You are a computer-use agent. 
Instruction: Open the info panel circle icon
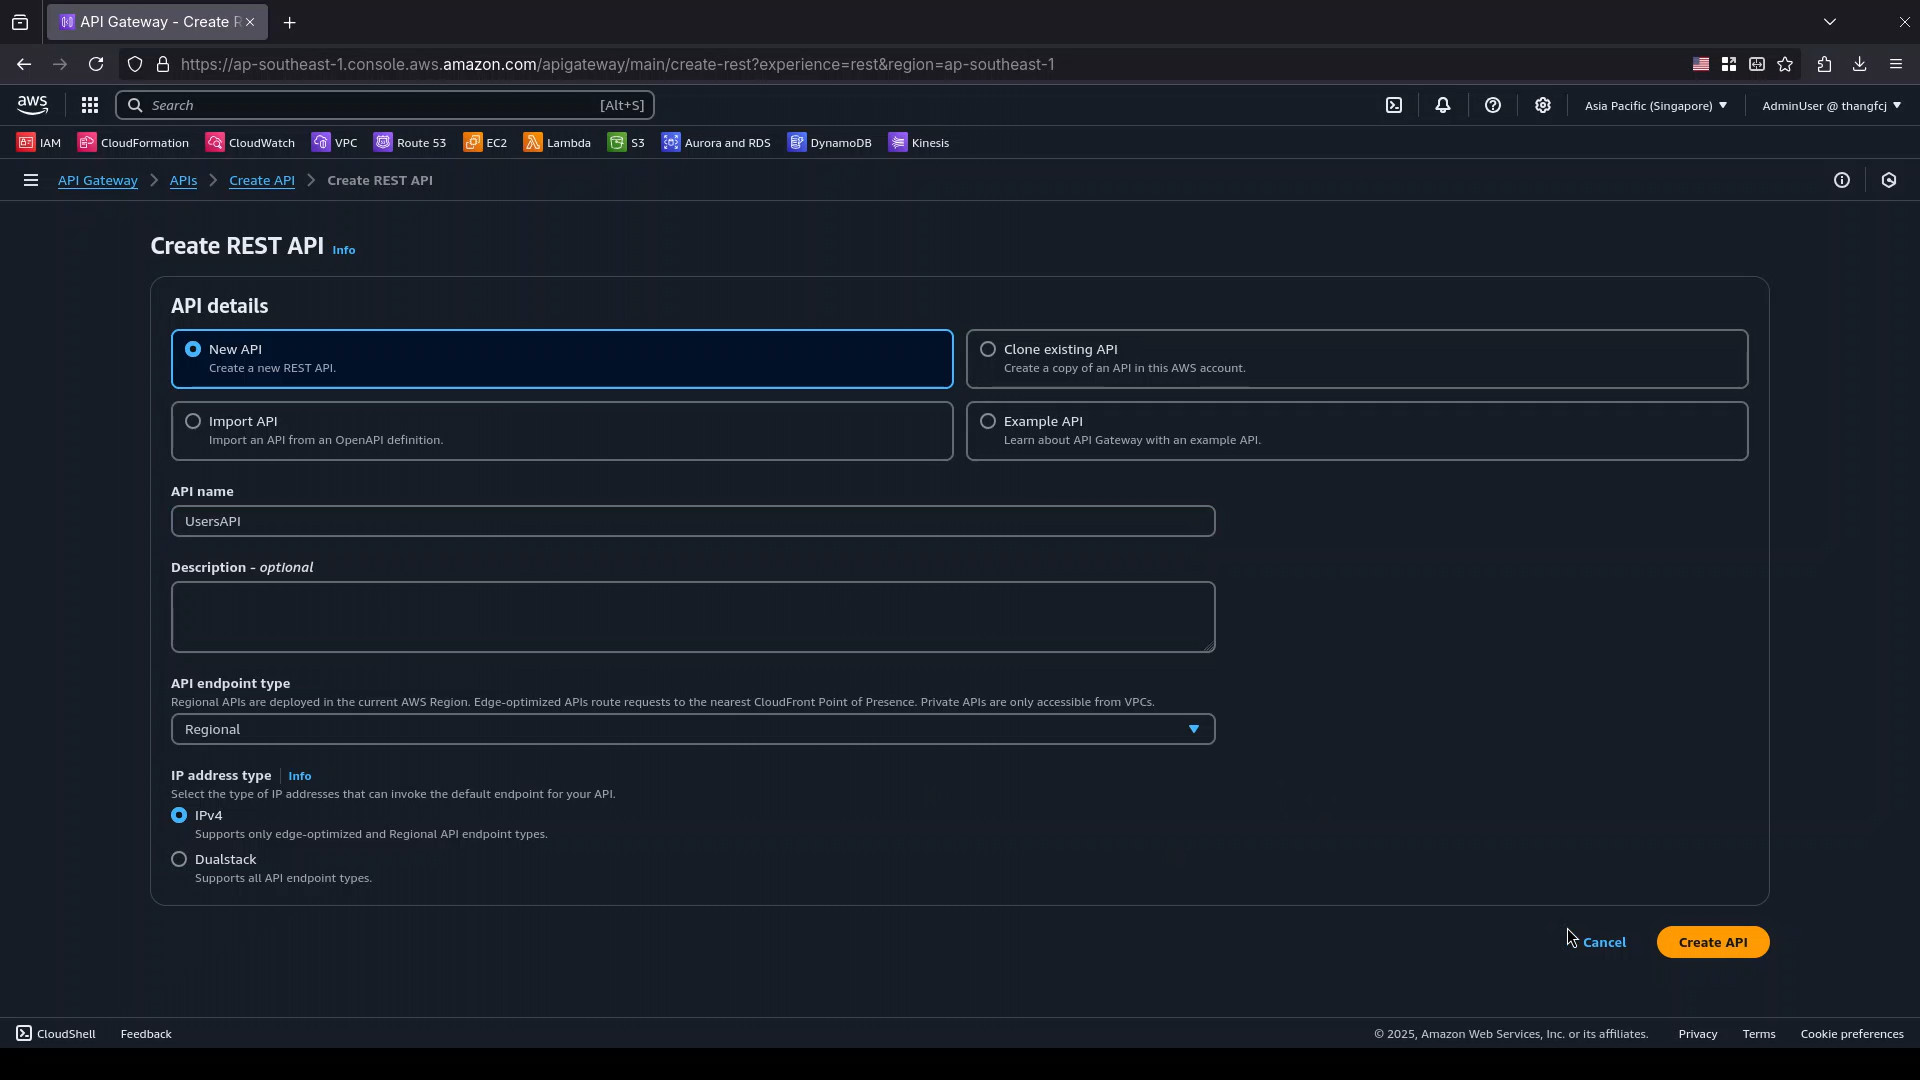click(x=1842, y=181)
